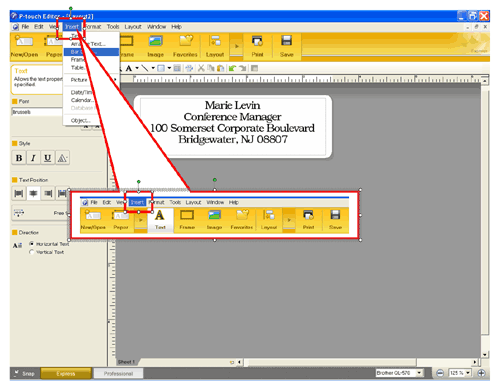Open the Tools menu

(x=113, y=27)
